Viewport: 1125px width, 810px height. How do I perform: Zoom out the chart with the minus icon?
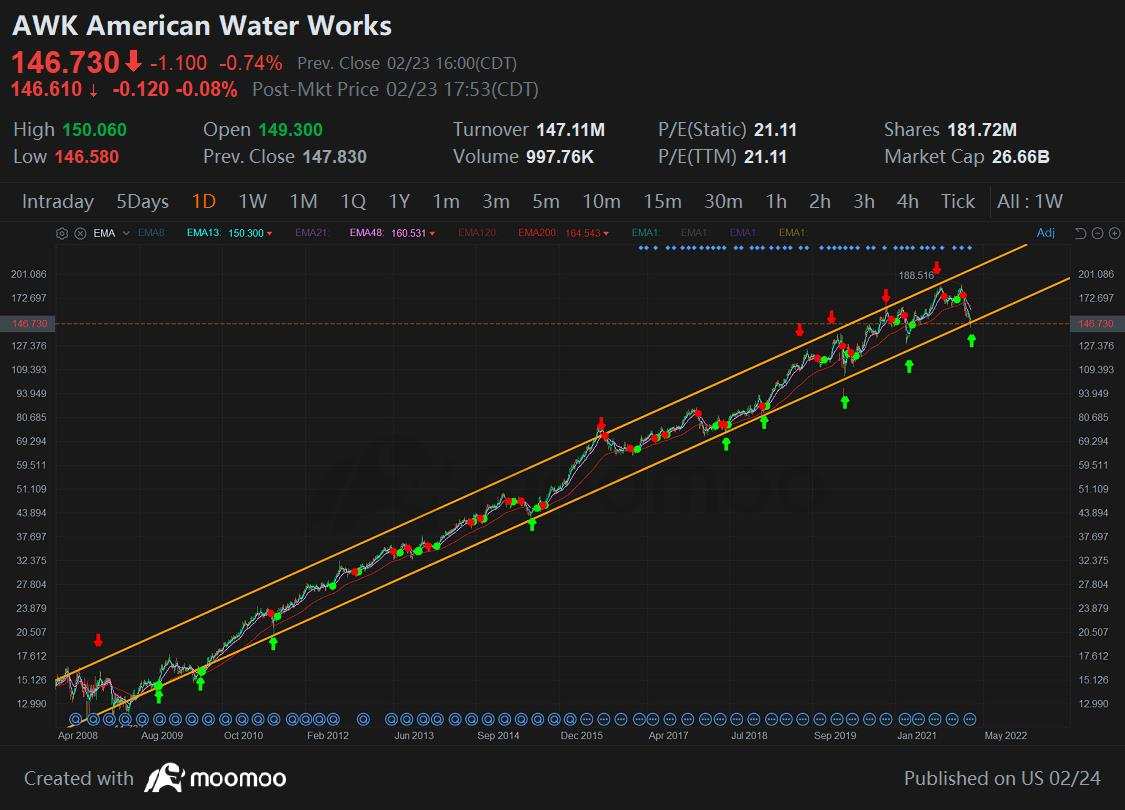1098,233
